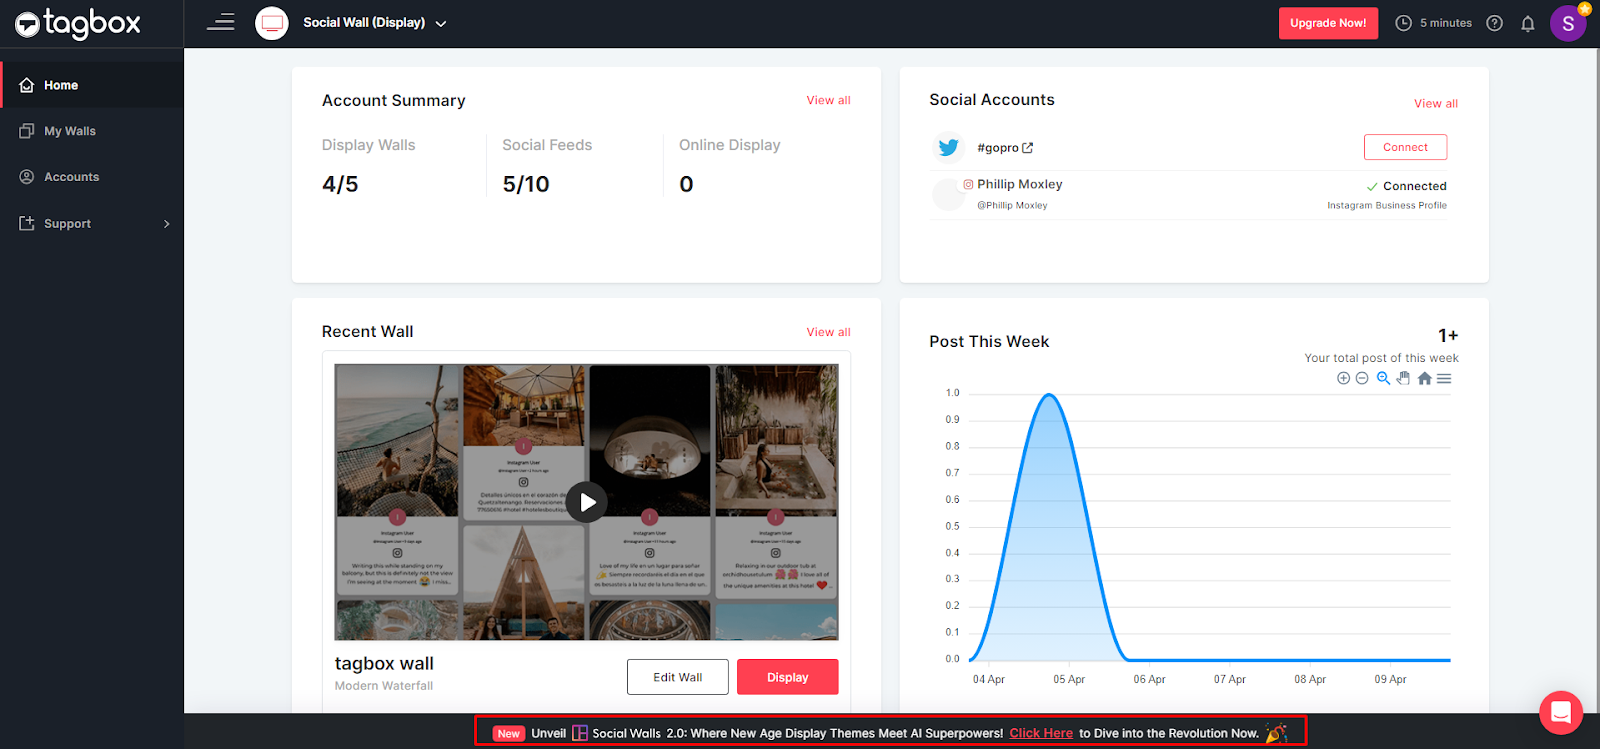This screenshot has width=1600, height=749.
Task: Play the tagbox wall preview video
Action: (x=587, y=502)
